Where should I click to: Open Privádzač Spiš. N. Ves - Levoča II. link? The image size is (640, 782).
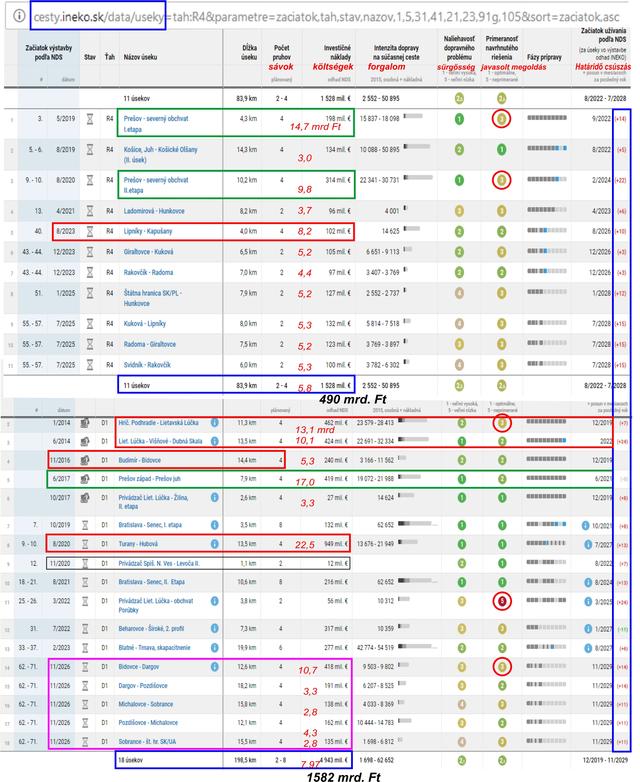tap(159, 563)
